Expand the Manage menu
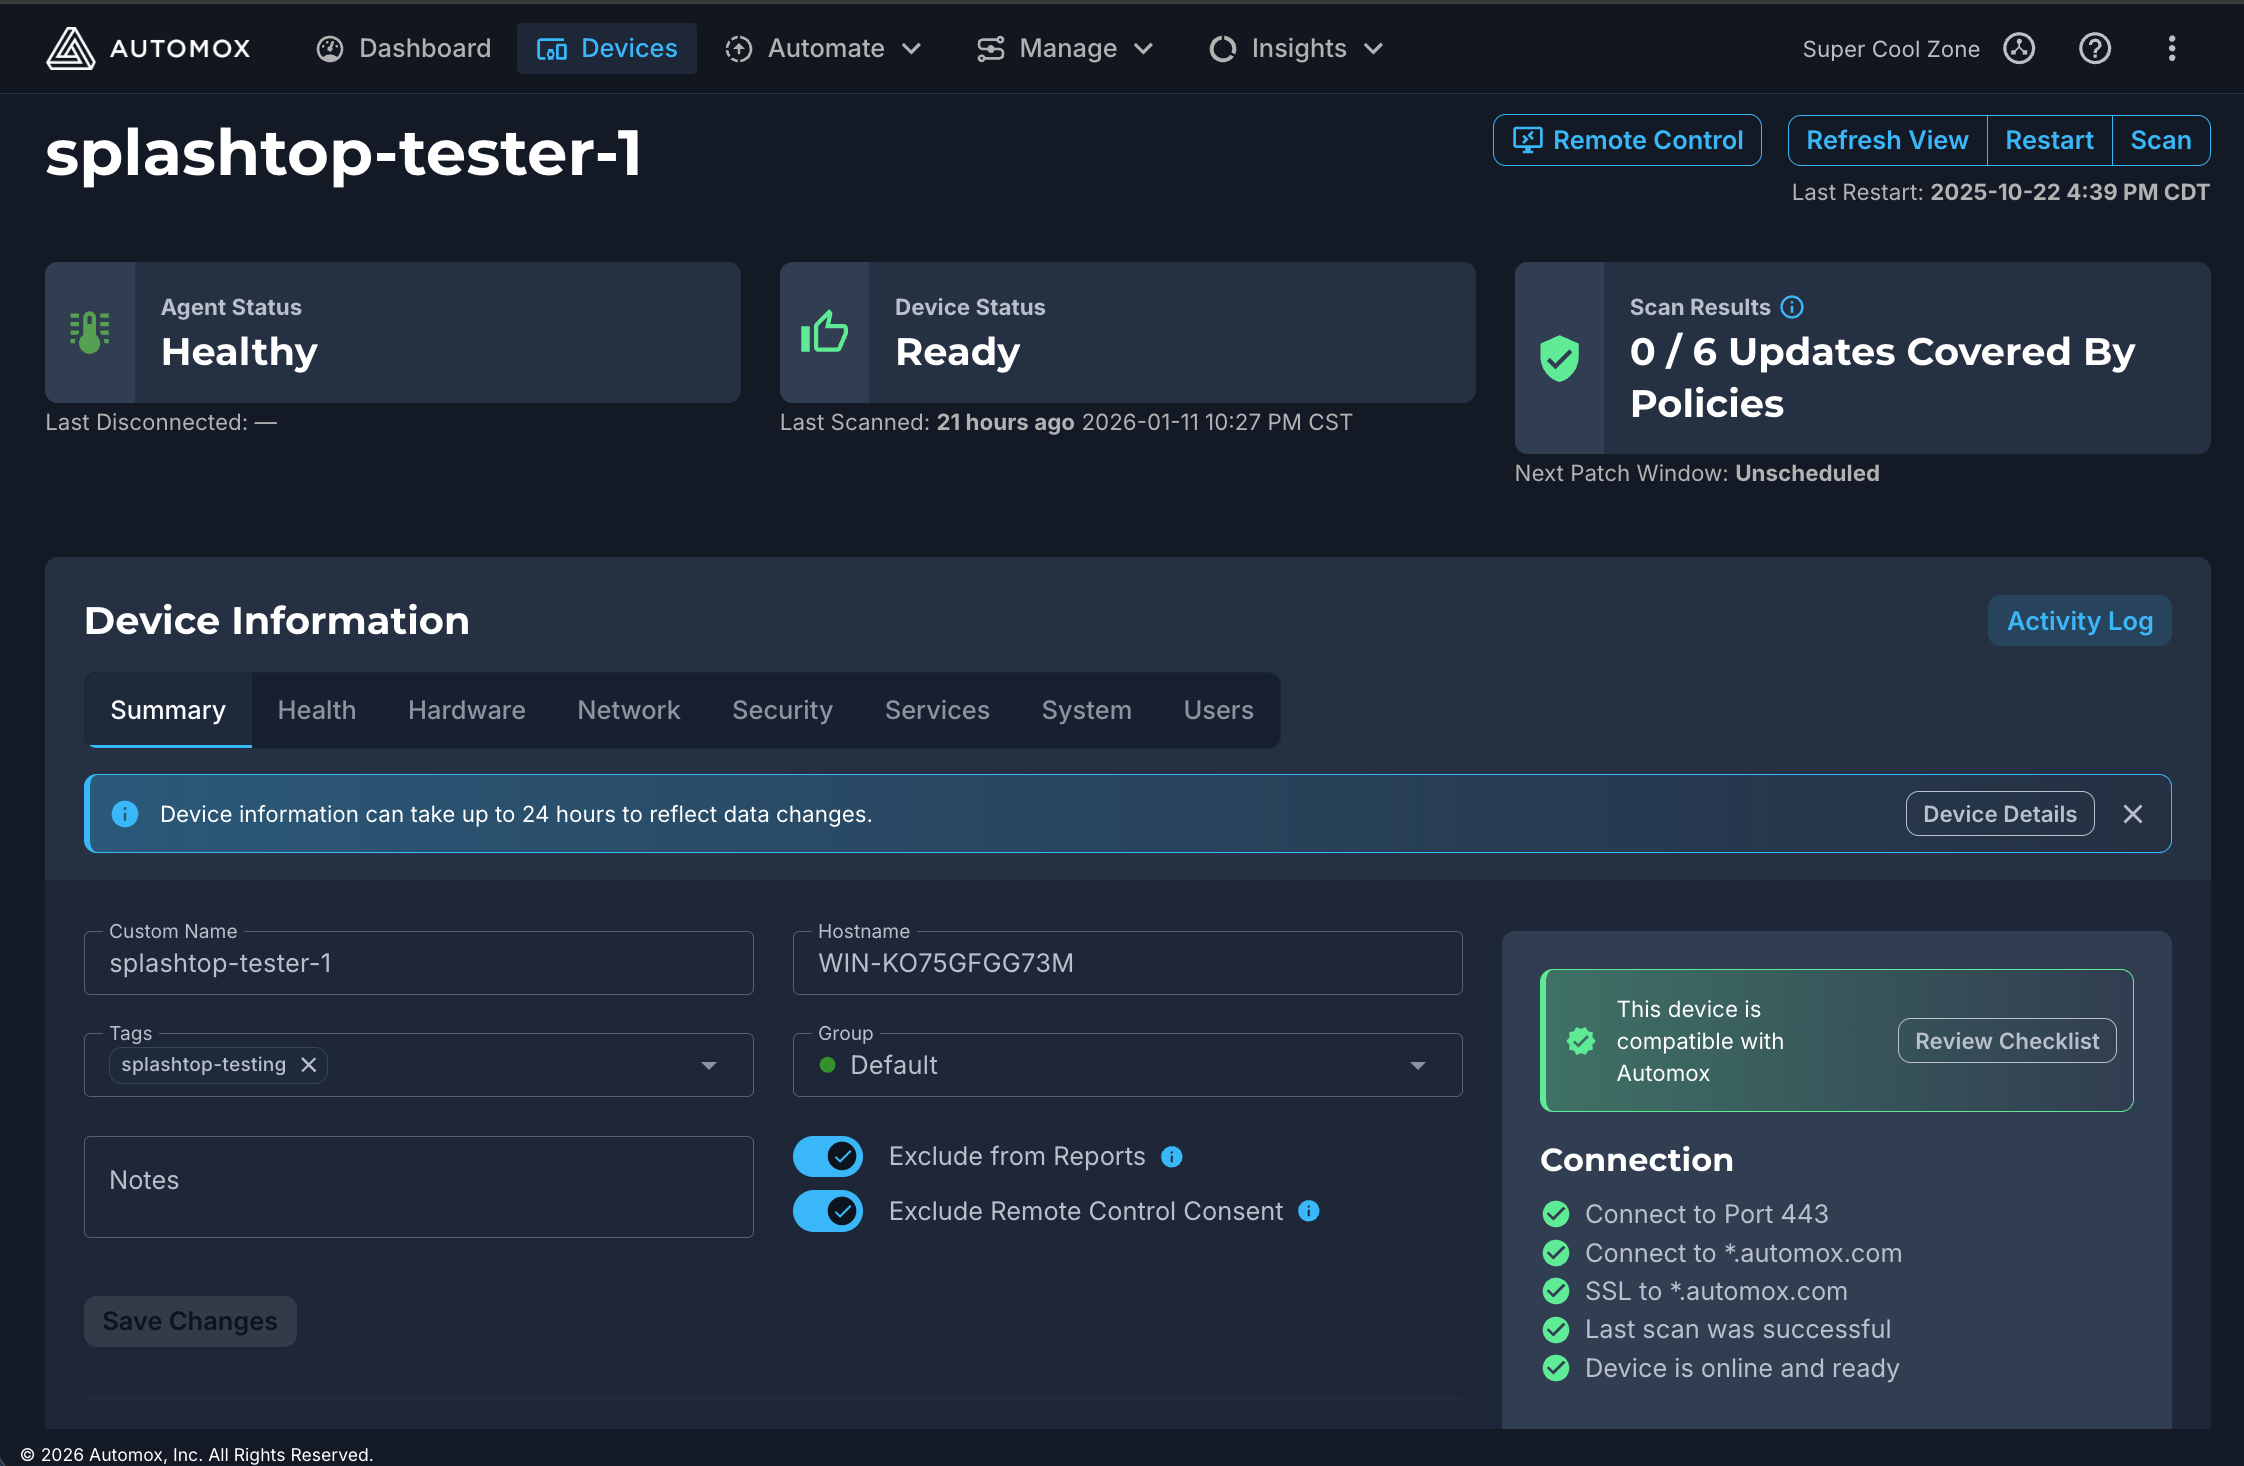This screenshot has height=1466, width=2244. click(1065, 48)
